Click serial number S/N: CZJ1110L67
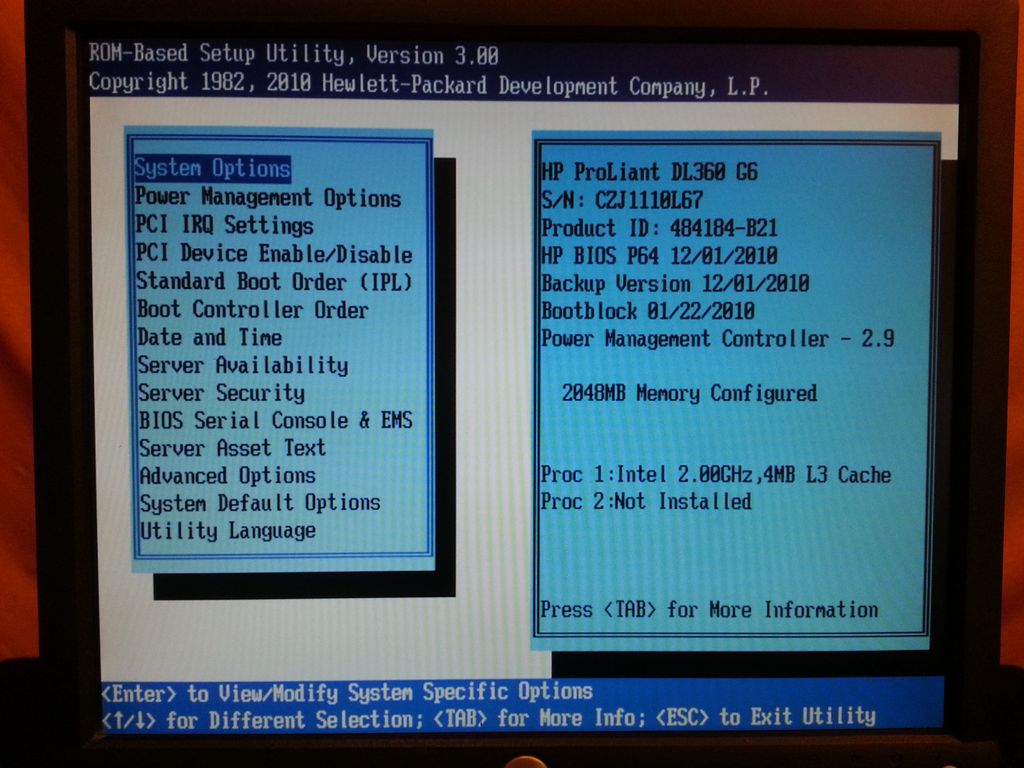 tap(622, 200)
